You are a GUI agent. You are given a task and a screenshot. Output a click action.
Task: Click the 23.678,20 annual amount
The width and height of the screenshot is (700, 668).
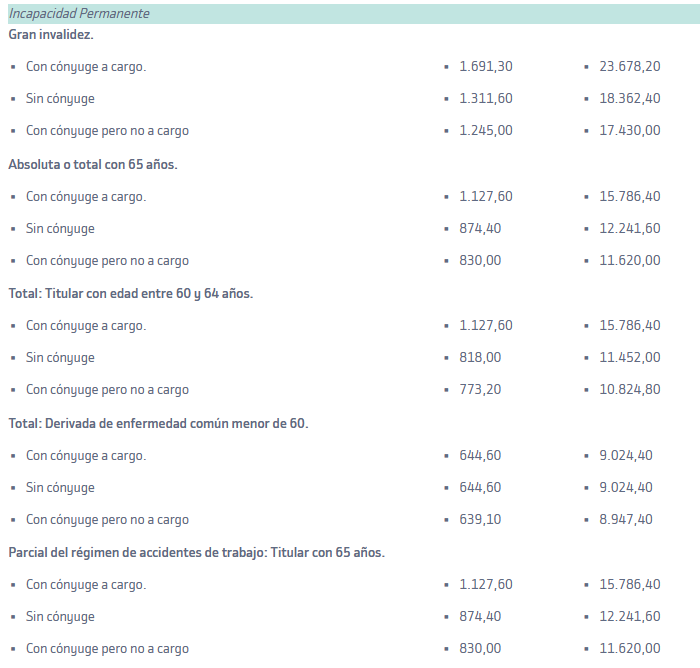coord(629,67)
